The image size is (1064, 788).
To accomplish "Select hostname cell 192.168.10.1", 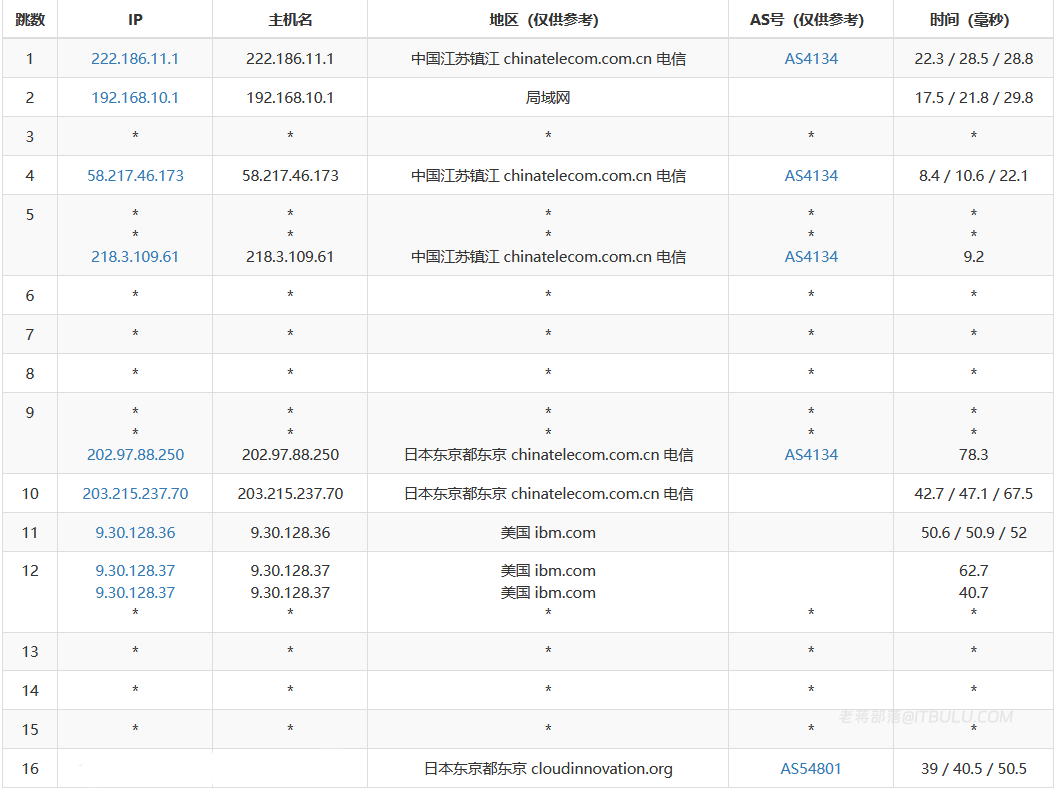I will coord(290,98).
